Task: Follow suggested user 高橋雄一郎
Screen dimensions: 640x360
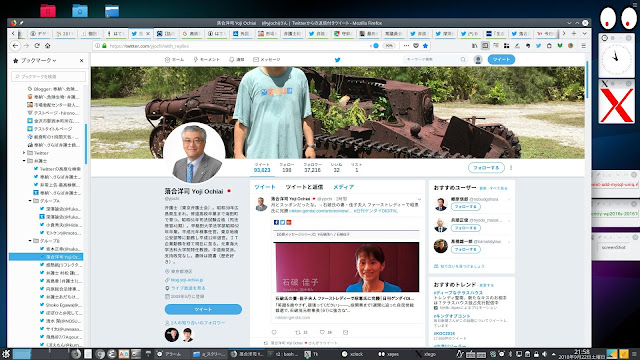Action: click(466, 249)
